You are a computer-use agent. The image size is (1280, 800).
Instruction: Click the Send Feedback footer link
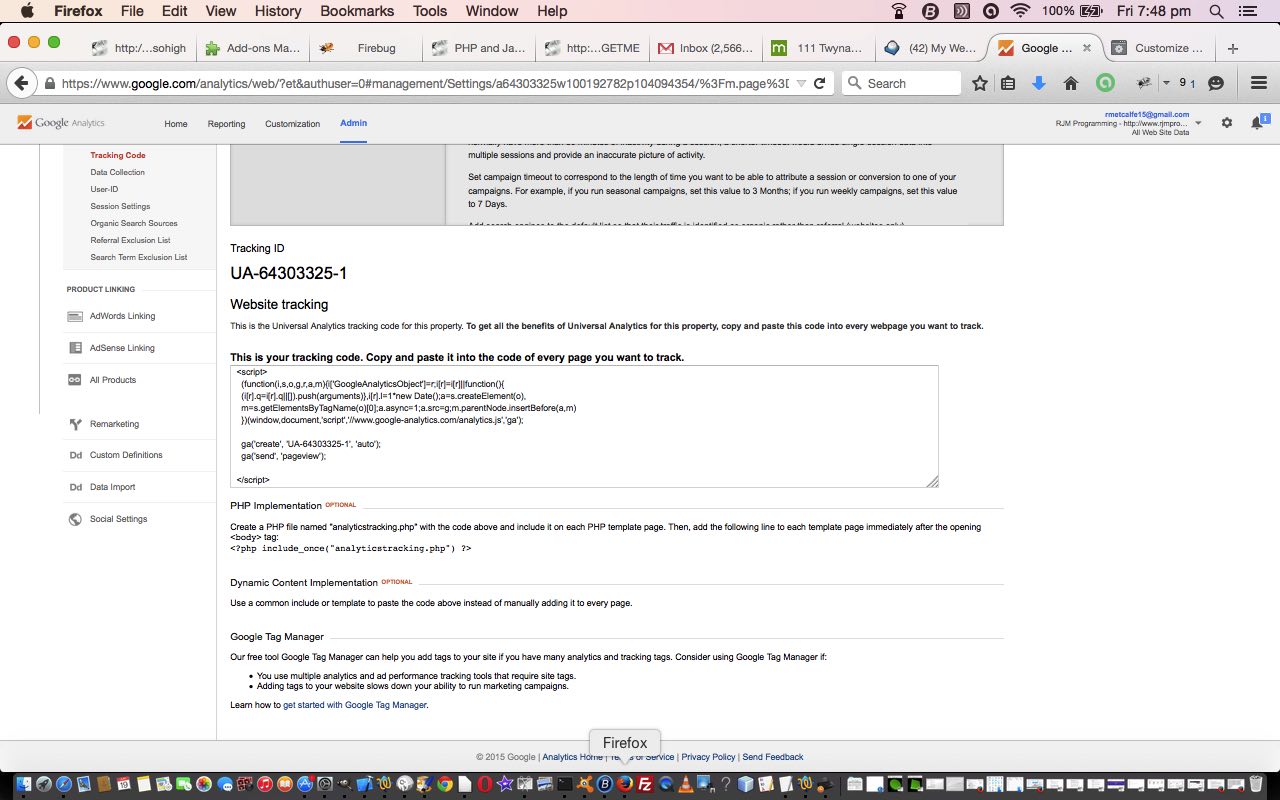pos(773,757)
